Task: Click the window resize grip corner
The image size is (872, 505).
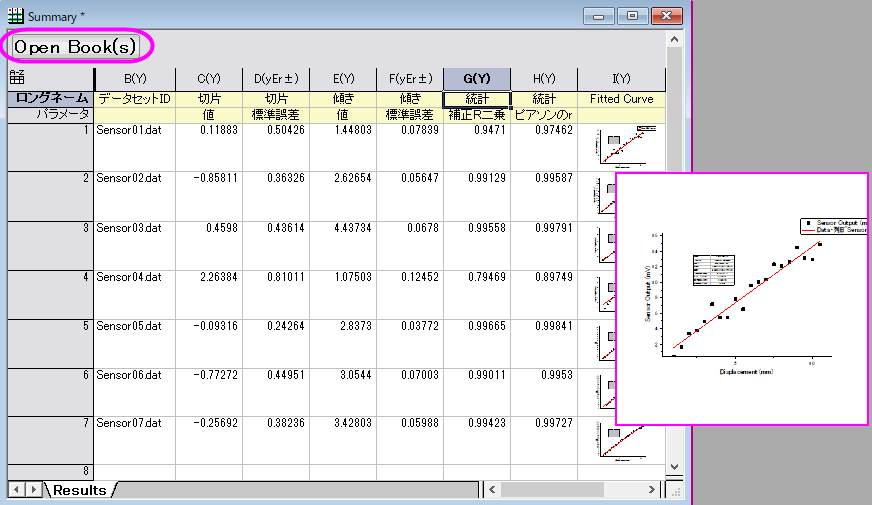Action: [676, 491]
